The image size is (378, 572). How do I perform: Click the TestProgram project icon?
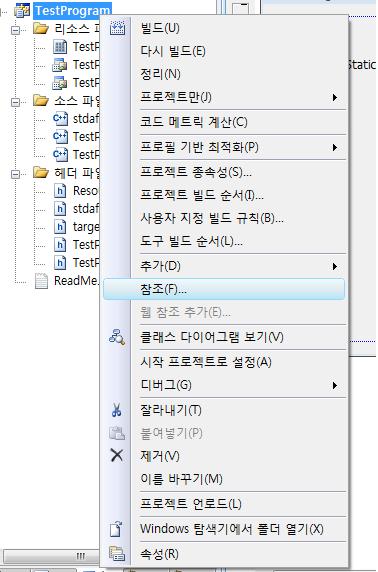[23, 10]
